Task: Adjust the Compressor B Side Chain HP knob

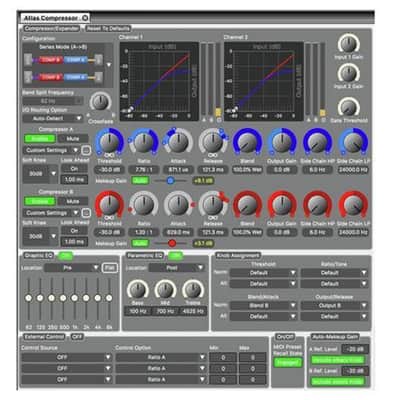Action: (317, 204)
